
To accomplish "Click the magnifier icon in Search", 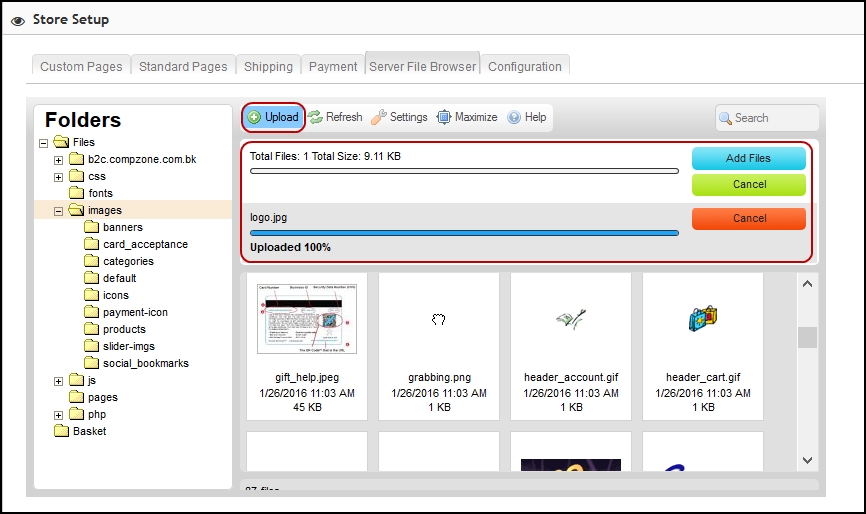I will 725,118.
